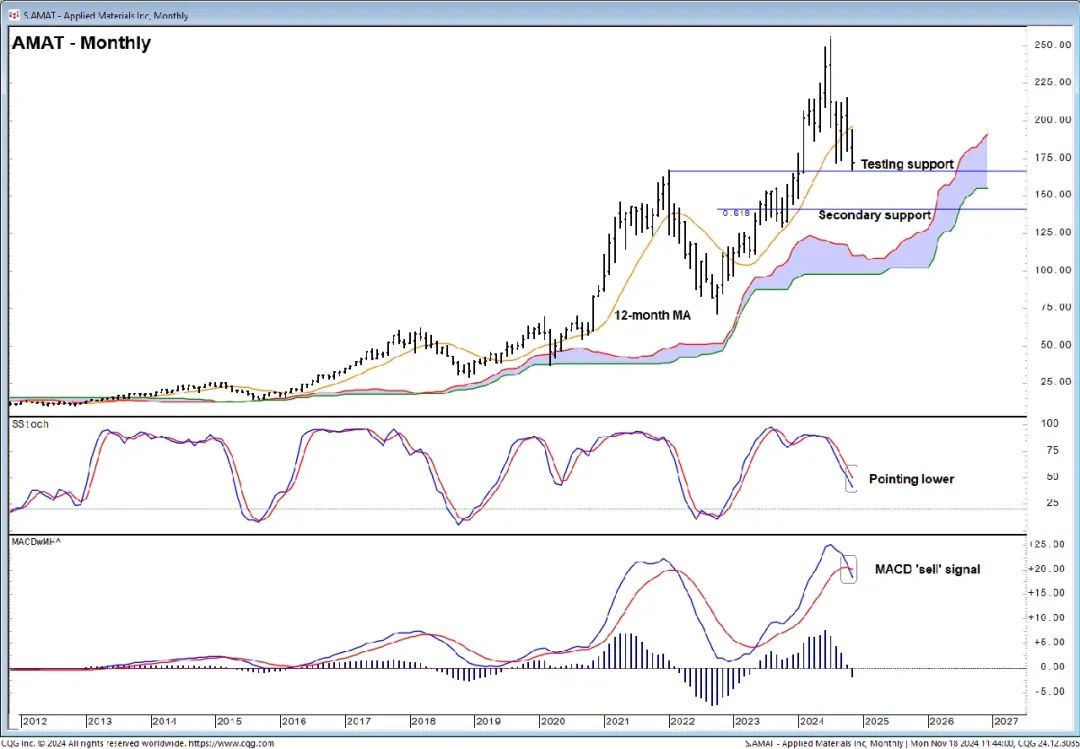This screenshot has width=1080, height=749.
Task: Open the https://www.cqg.com link in the footer
Action: (231, 743)
